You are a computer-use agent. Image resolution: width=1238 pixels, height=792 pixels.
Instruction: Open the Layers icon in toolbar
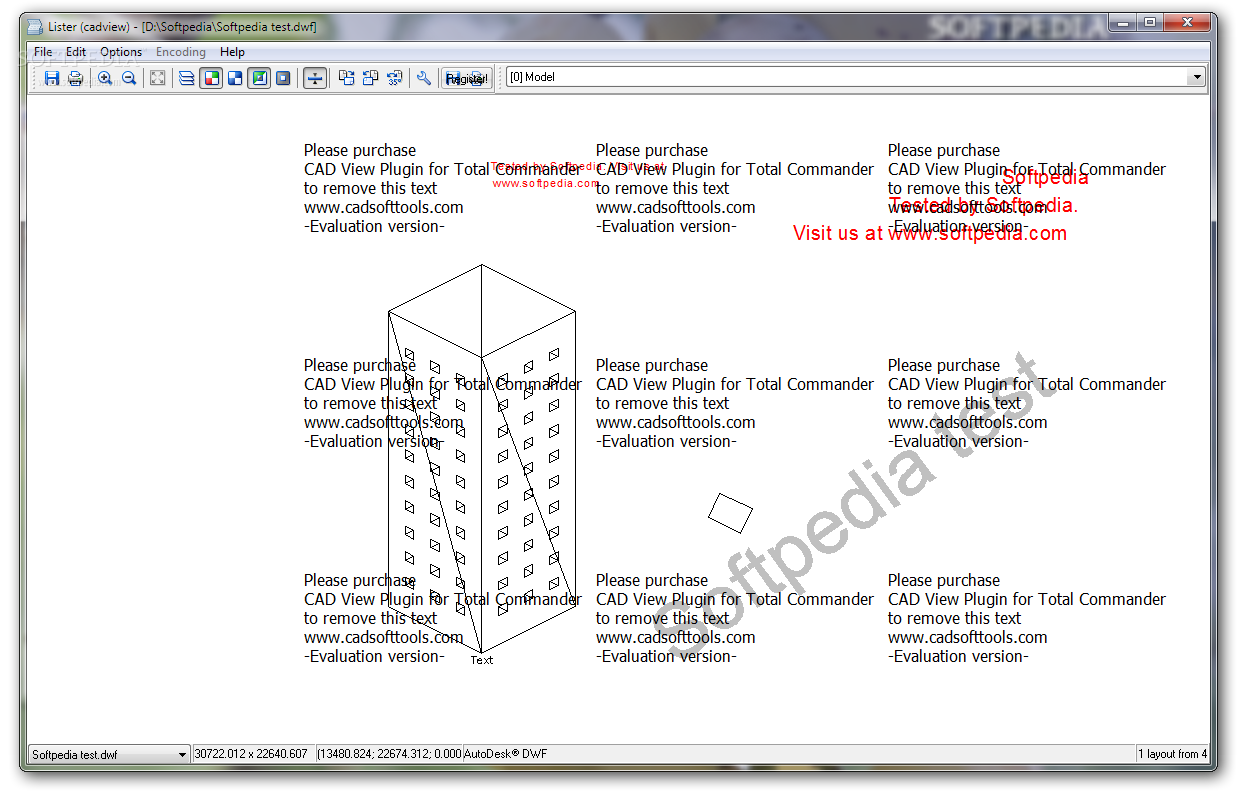tap(186, 78)
